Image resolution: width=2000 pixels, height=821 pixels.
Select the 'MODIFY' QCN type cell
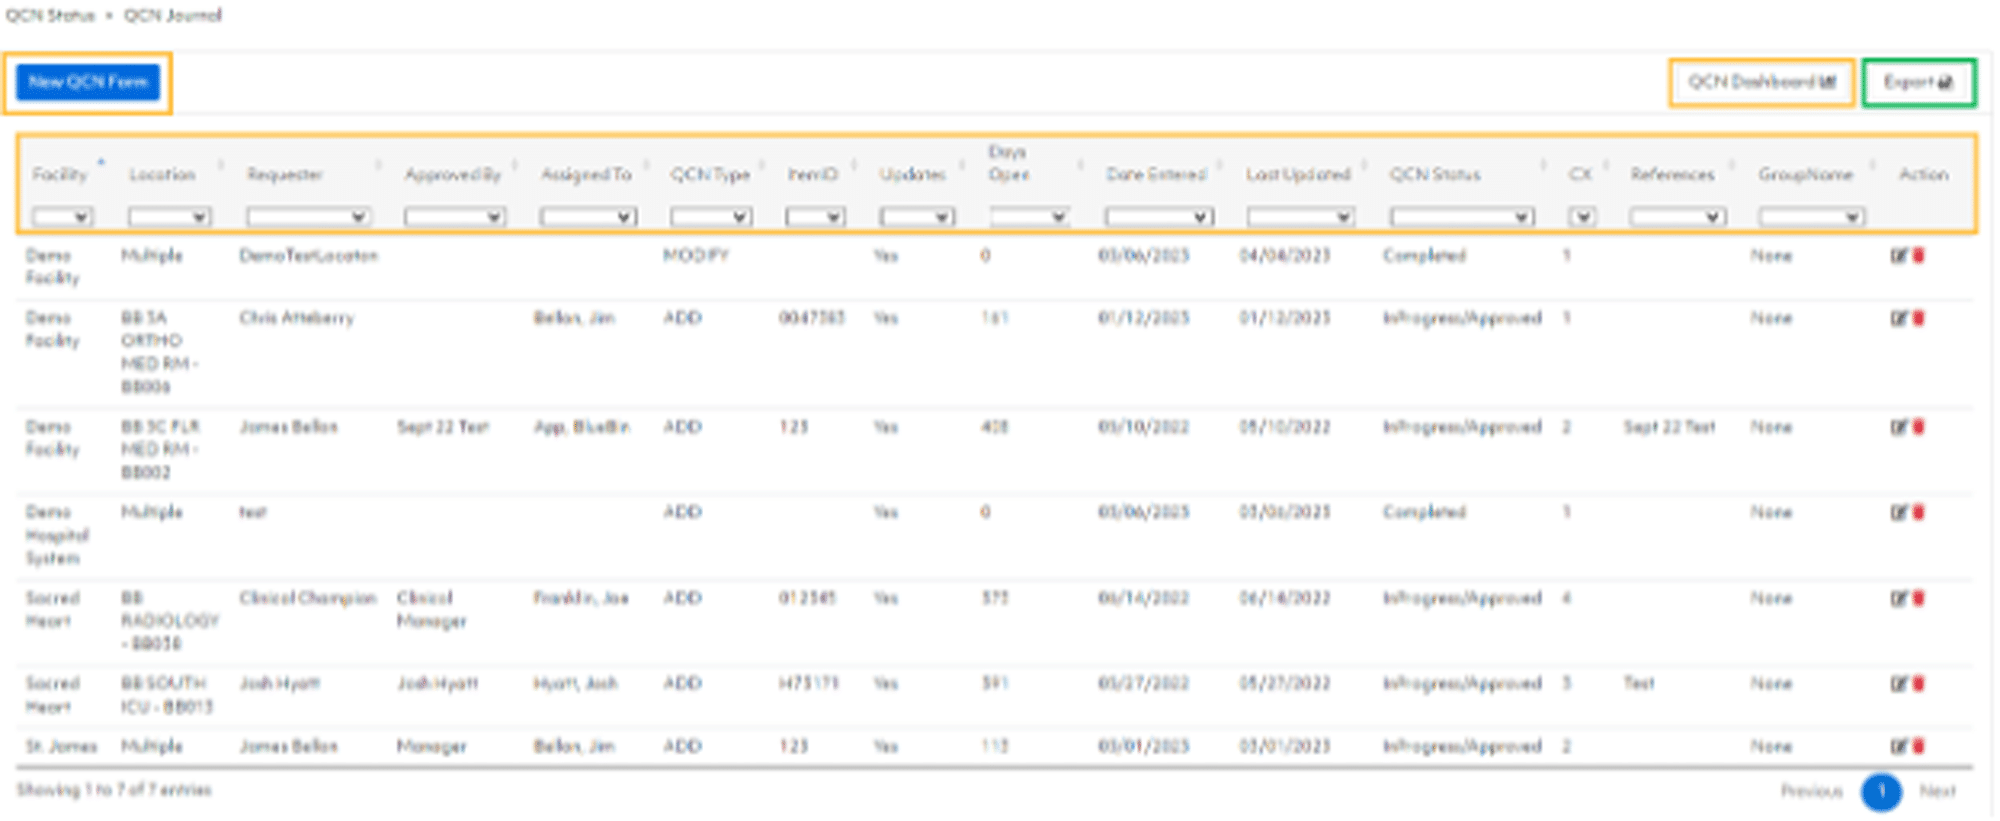click(x=696, y=256)
